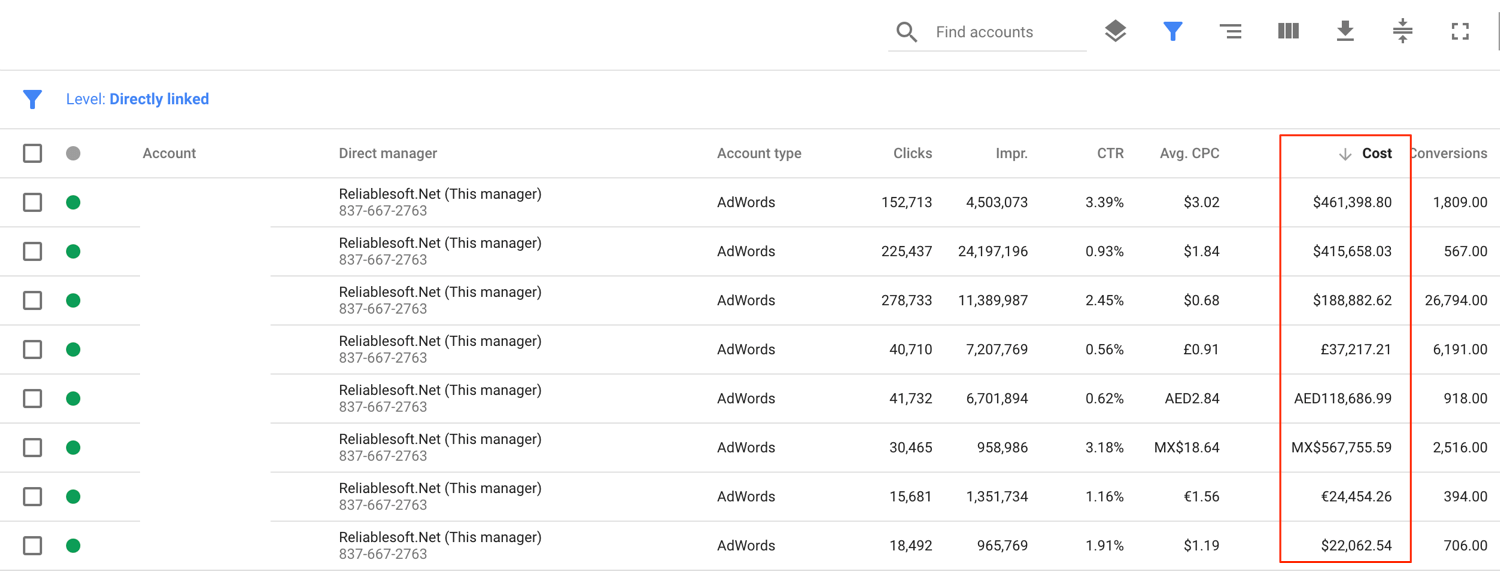Viewport: 1500px width, 571px height.
Task: Open the segment lines icon
Action: 1230,32
